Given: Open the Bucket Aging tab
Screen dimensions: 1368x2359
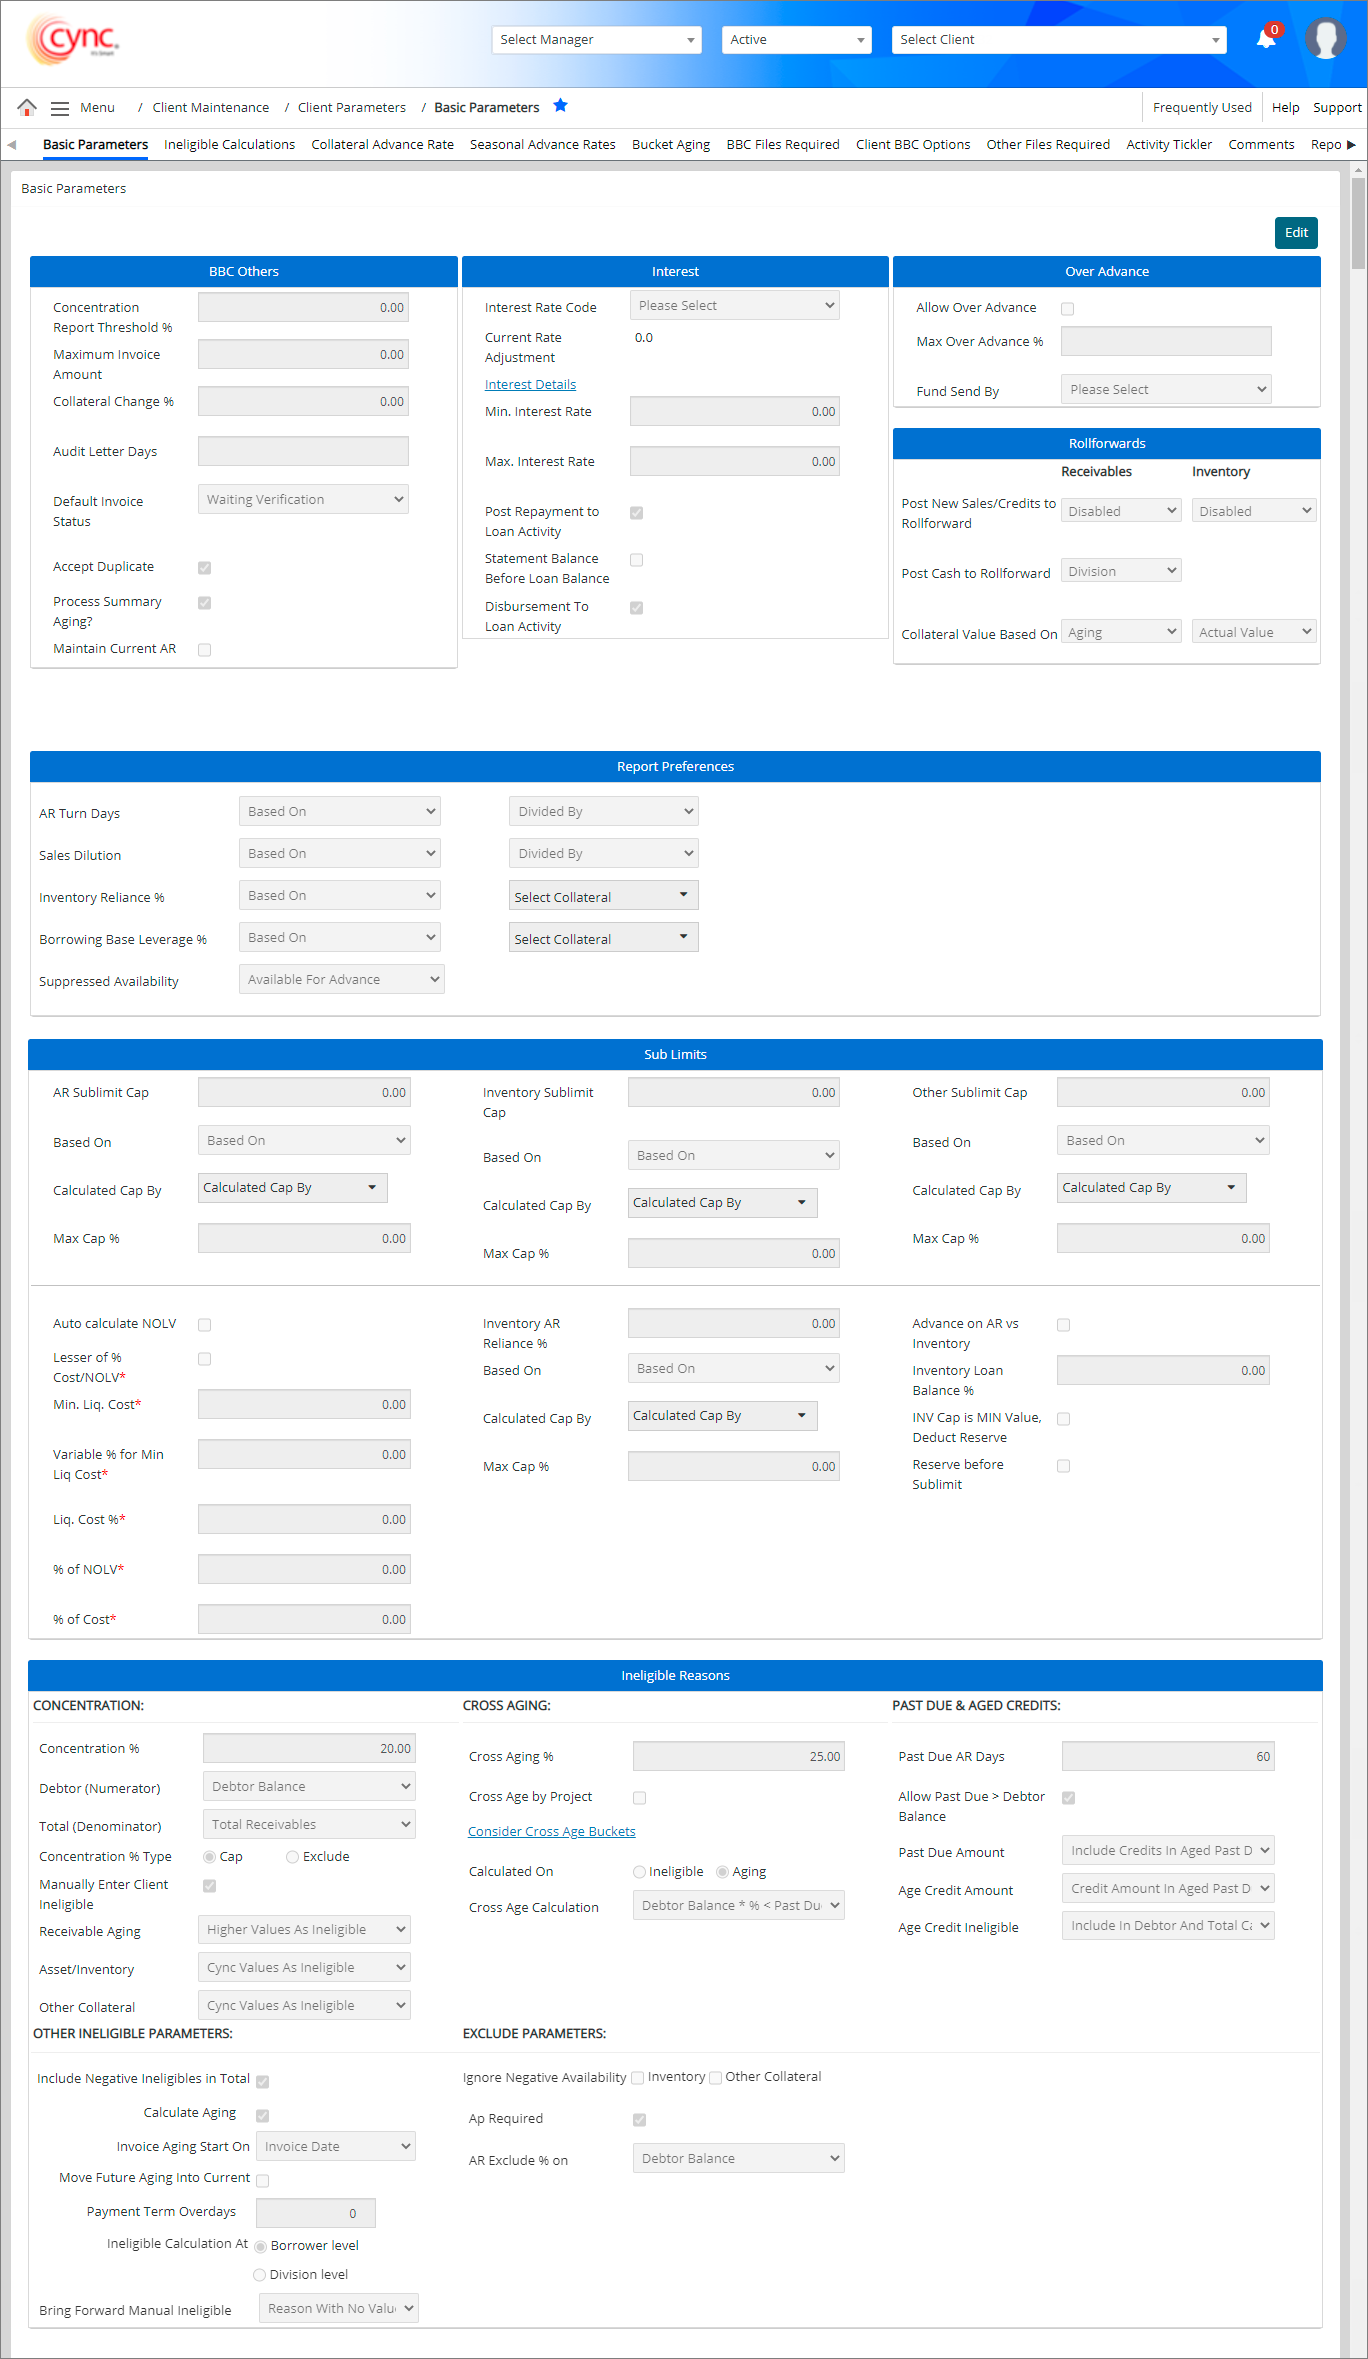Looking at the screenshot, I should point(670,145).
